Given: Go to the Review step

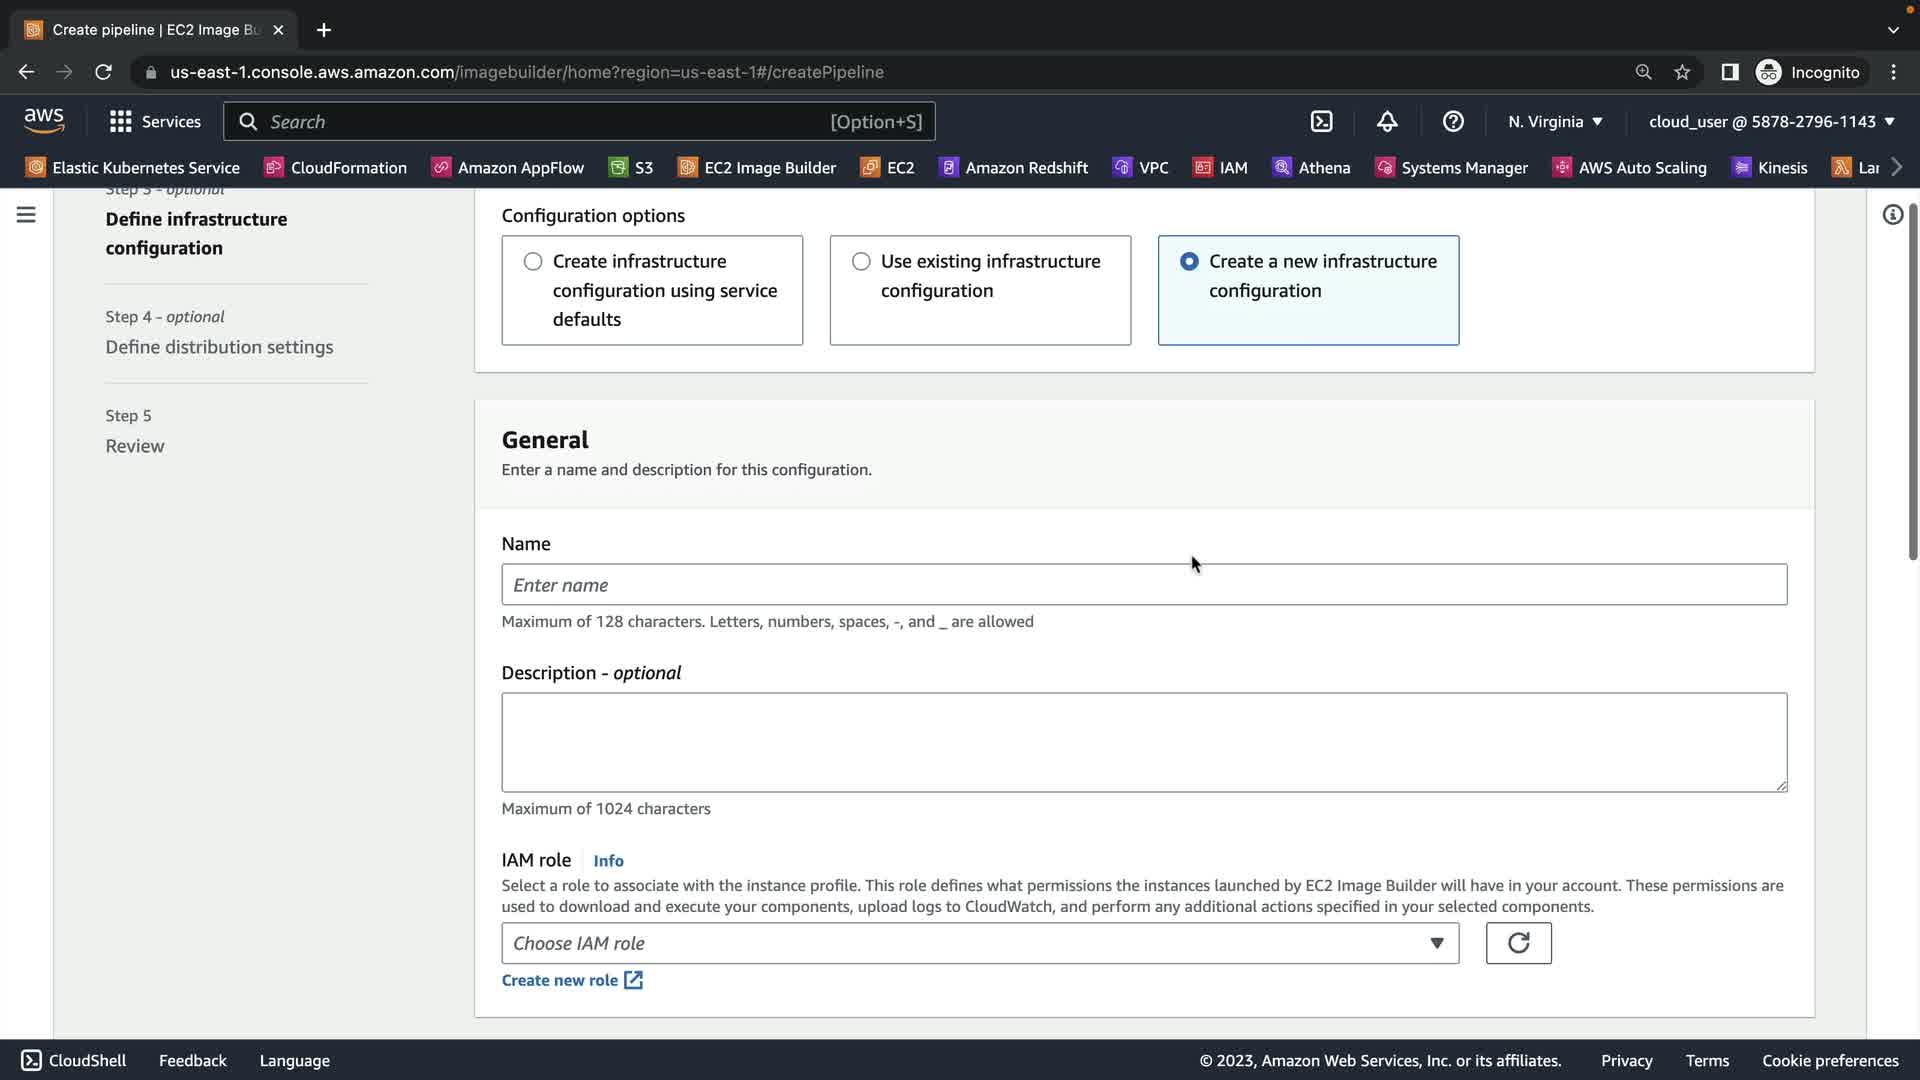Looking at the screenshot, I should [135, 446].
